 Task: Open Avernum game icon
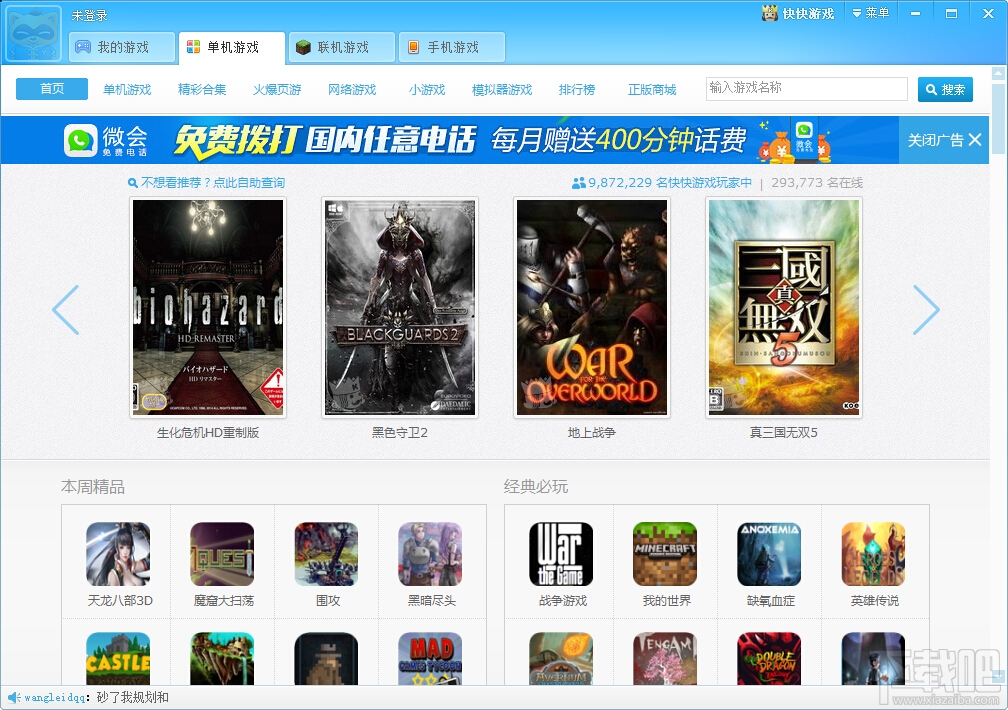[561, 659]
